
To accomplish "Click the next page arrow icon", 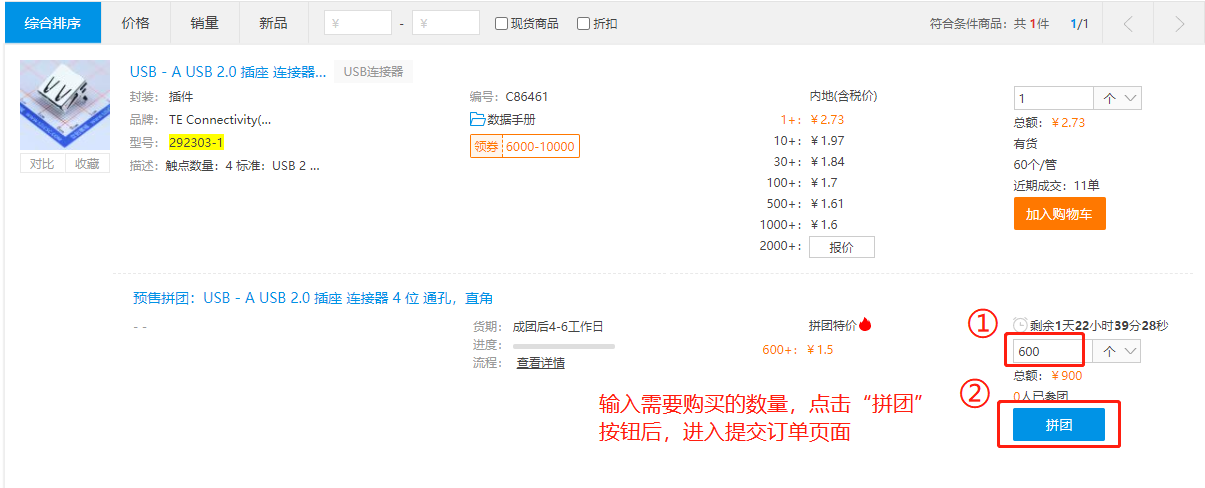I will (x=1180, y=23).
